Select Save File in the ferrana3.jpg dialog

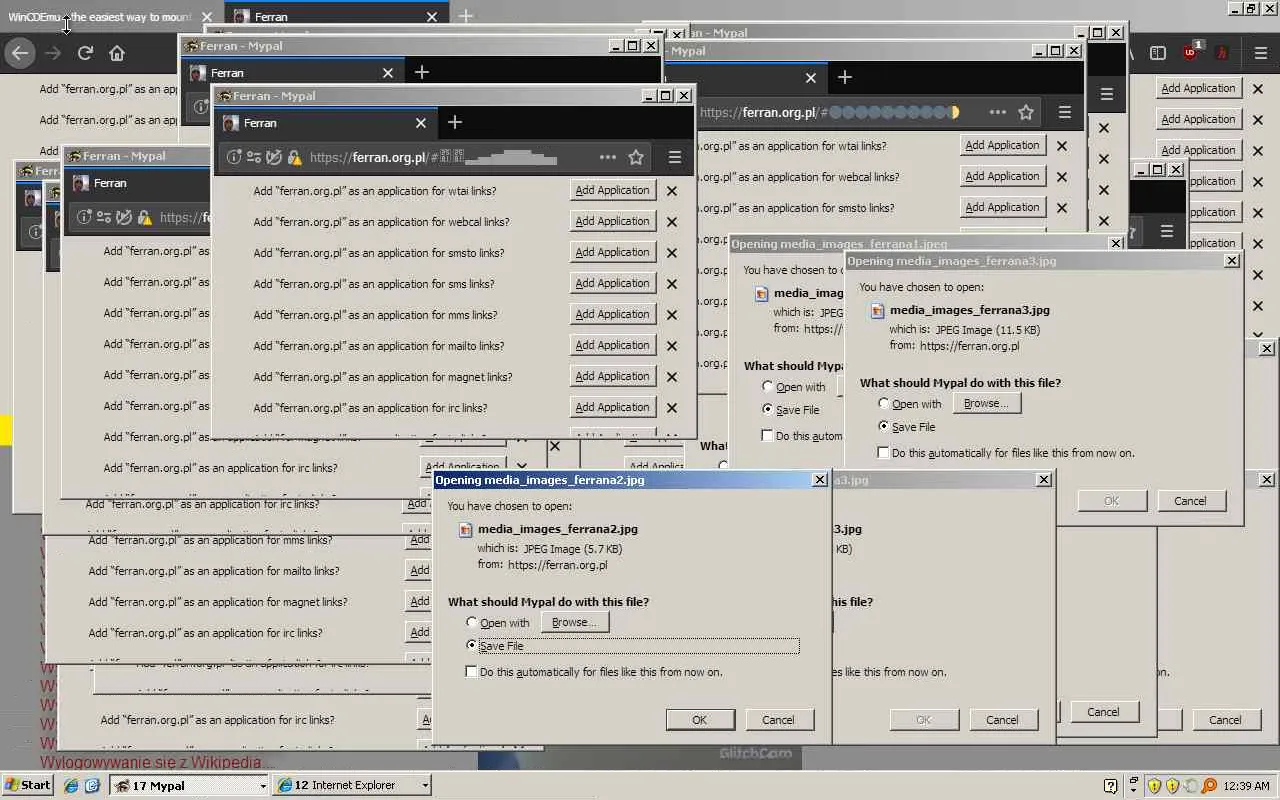tap(884, 427)
